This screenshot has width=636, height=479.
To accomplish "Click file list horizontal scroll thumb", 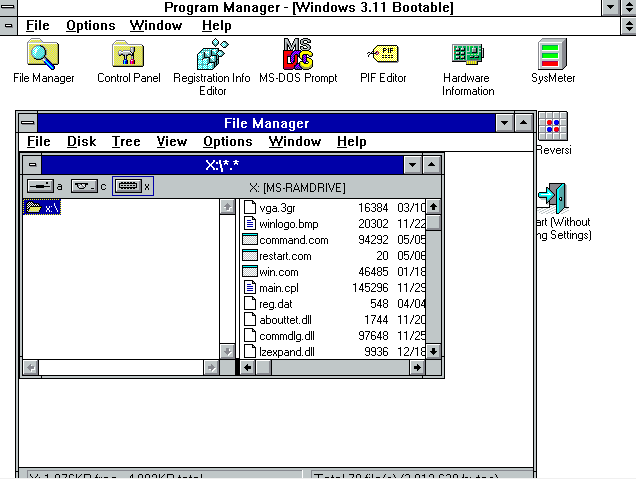I will tap(264, 367).
